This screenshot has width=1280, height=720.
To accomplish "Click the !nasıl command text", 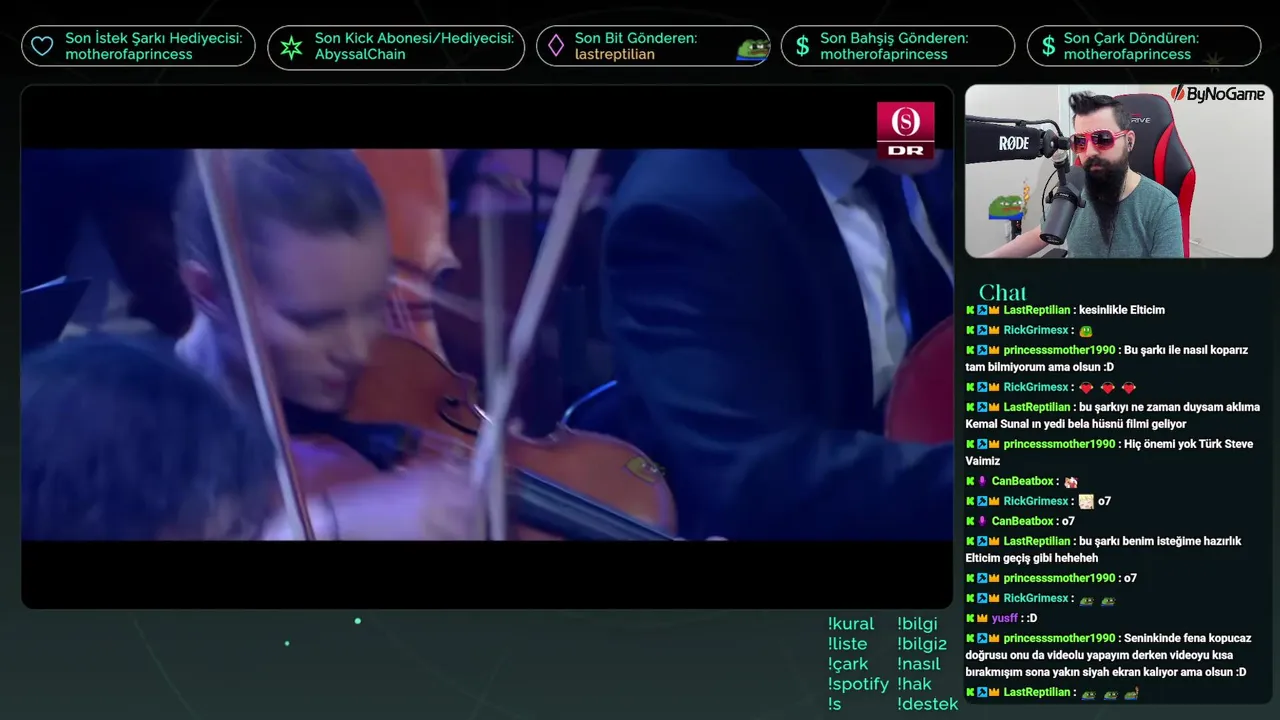I will coord(919,664).
